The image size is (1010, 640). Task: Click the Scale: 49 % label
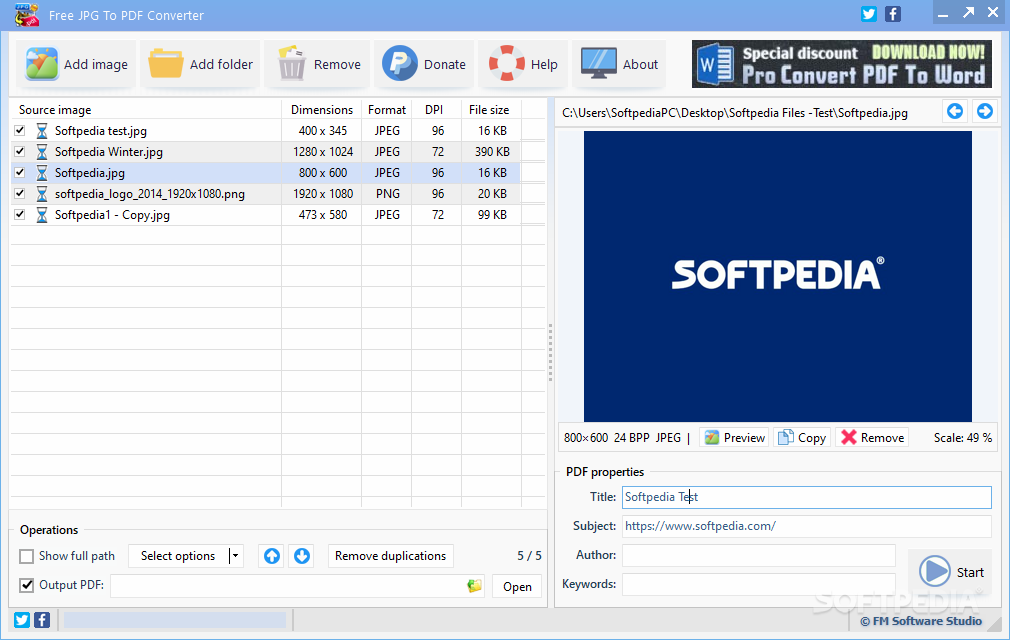click(x=962, y=438)
